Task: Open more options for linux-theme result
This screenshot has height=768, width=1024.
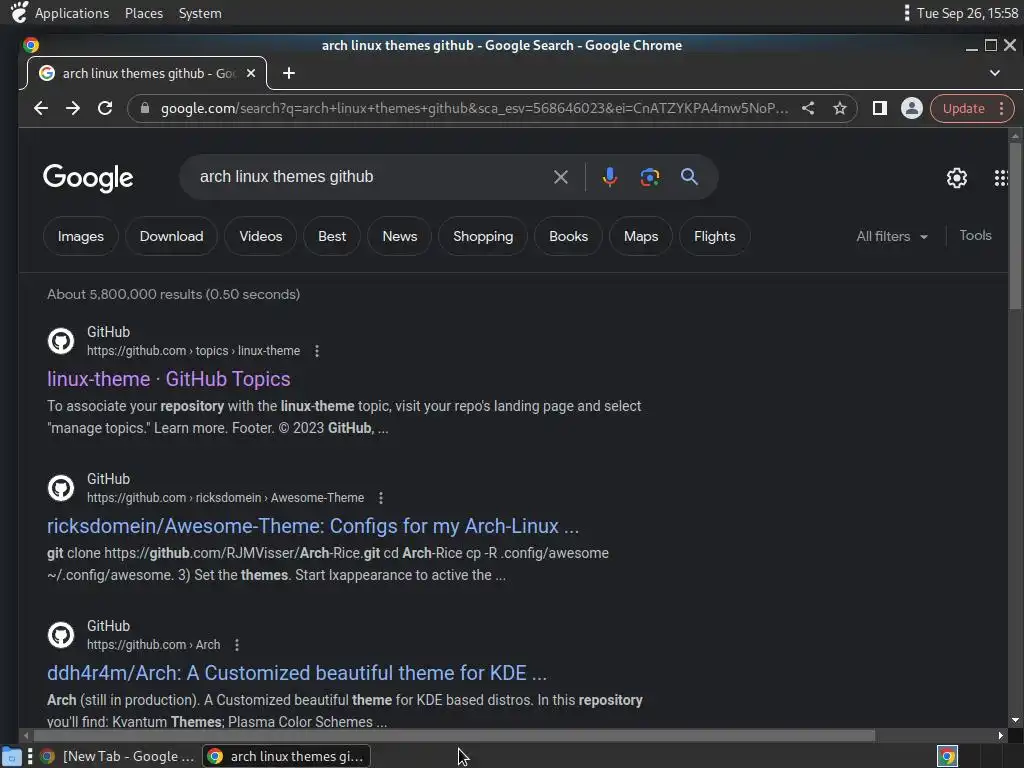Action: 317,351
